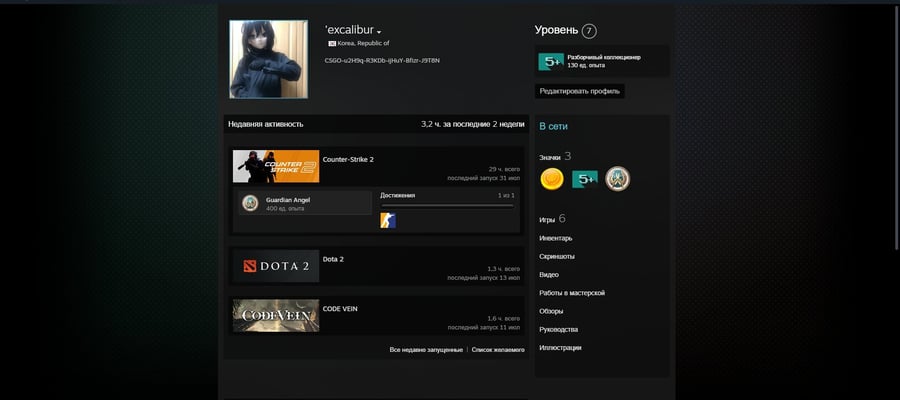Image resolution: width=900 pixels, height=400 pixels.
Task: Click the 'excalibur profile name
Action: coord(349,30)
